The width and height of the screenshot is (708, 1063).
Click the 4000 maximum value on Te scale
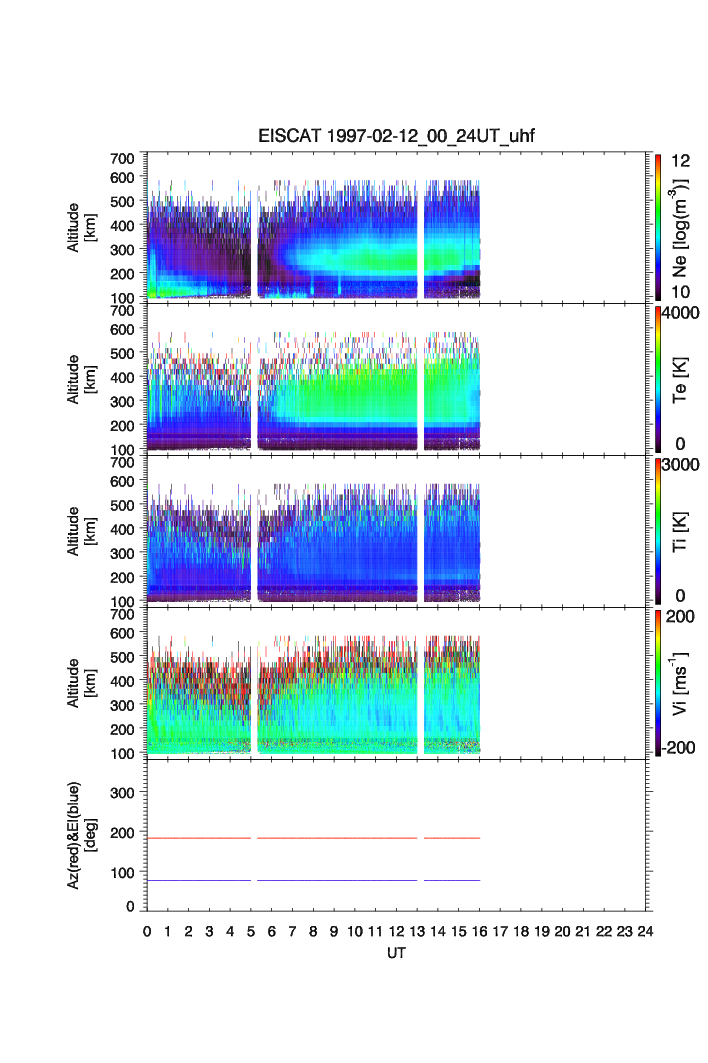[681, 313]
